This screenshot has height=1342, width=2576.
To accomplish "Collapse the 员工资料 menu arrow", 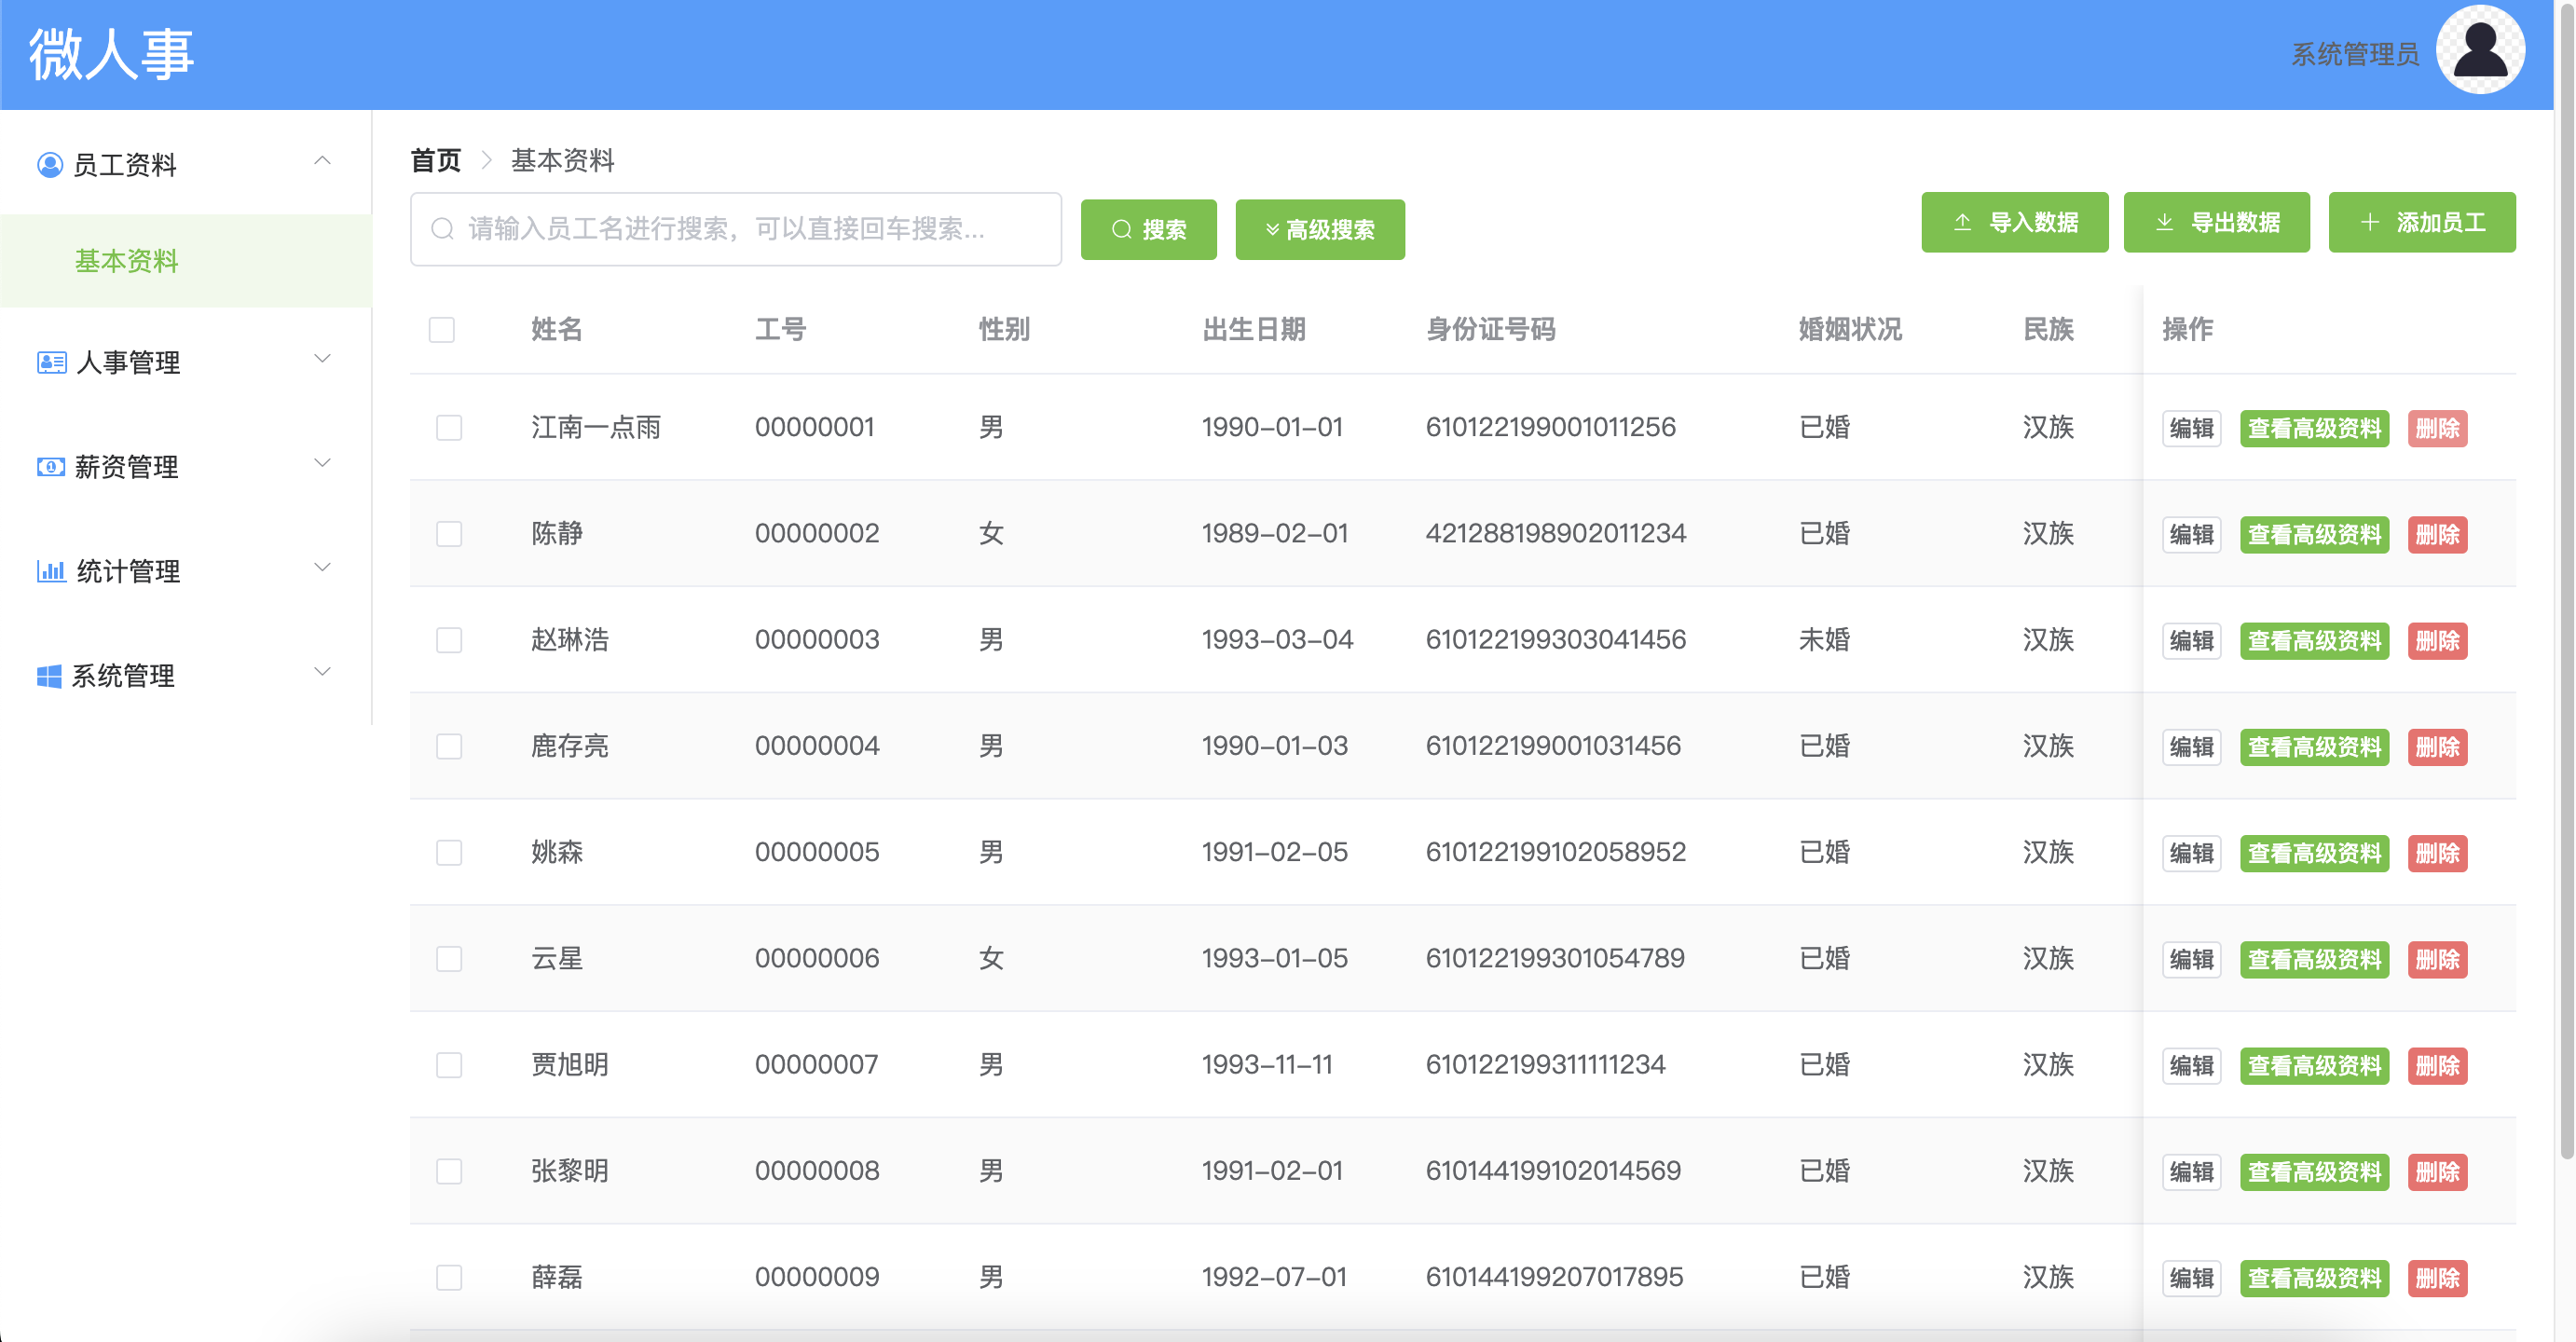I will click(322, 161).
